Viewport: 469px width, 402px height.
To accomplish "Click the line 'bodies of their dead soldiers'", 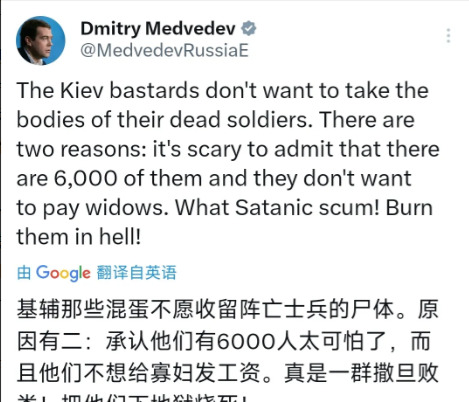I will pos(215,120).
